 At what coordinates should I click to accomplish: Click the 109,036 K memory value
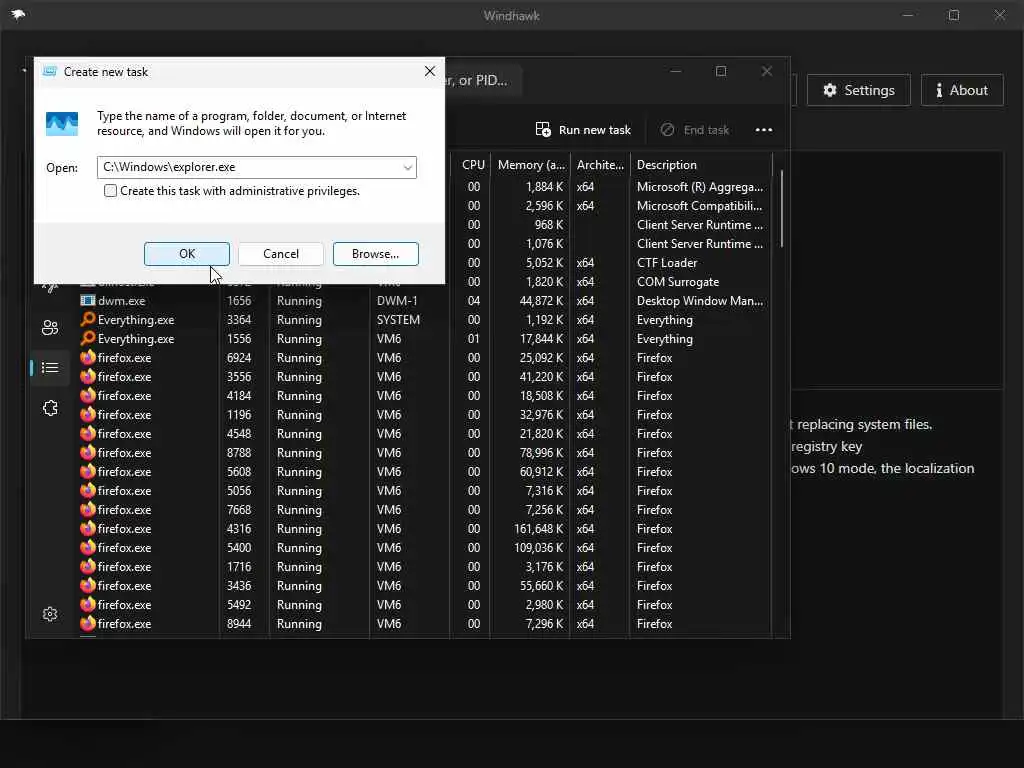[538, 548]
